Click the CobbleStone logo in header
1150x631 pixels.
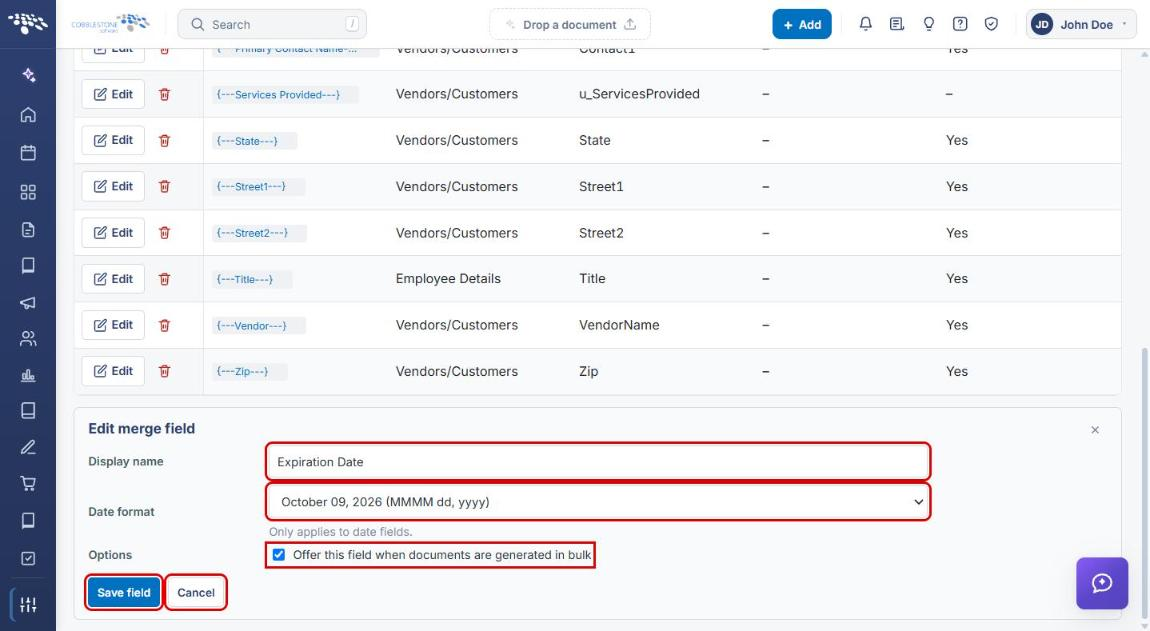[110, 23]
